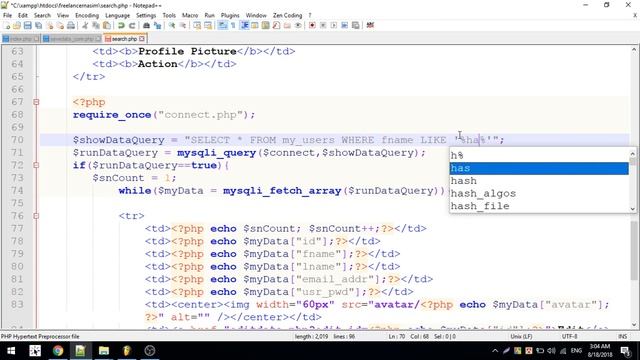Run macro multiple times icon

[x=345, y=26]
